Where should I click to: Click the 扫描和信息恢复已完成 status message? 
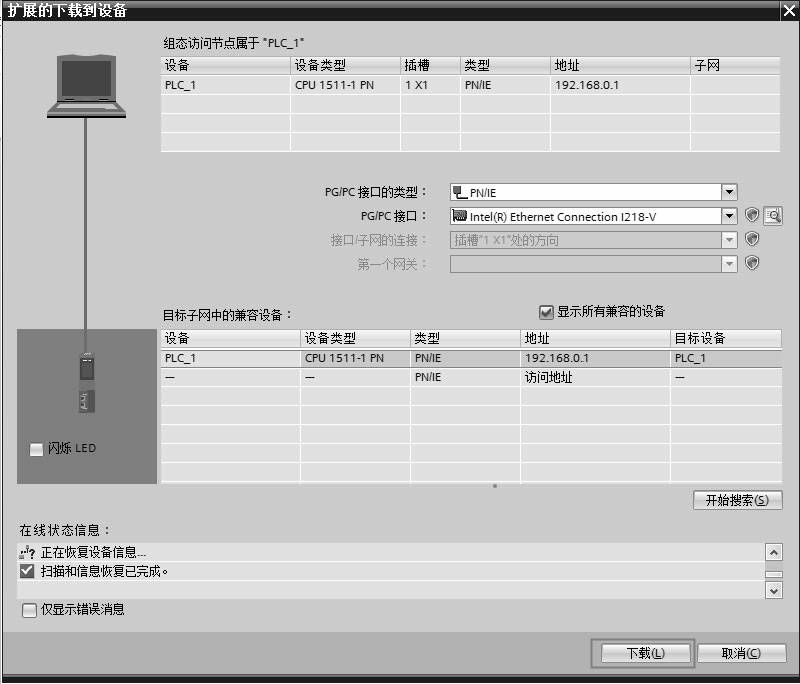tap(104, 571)
